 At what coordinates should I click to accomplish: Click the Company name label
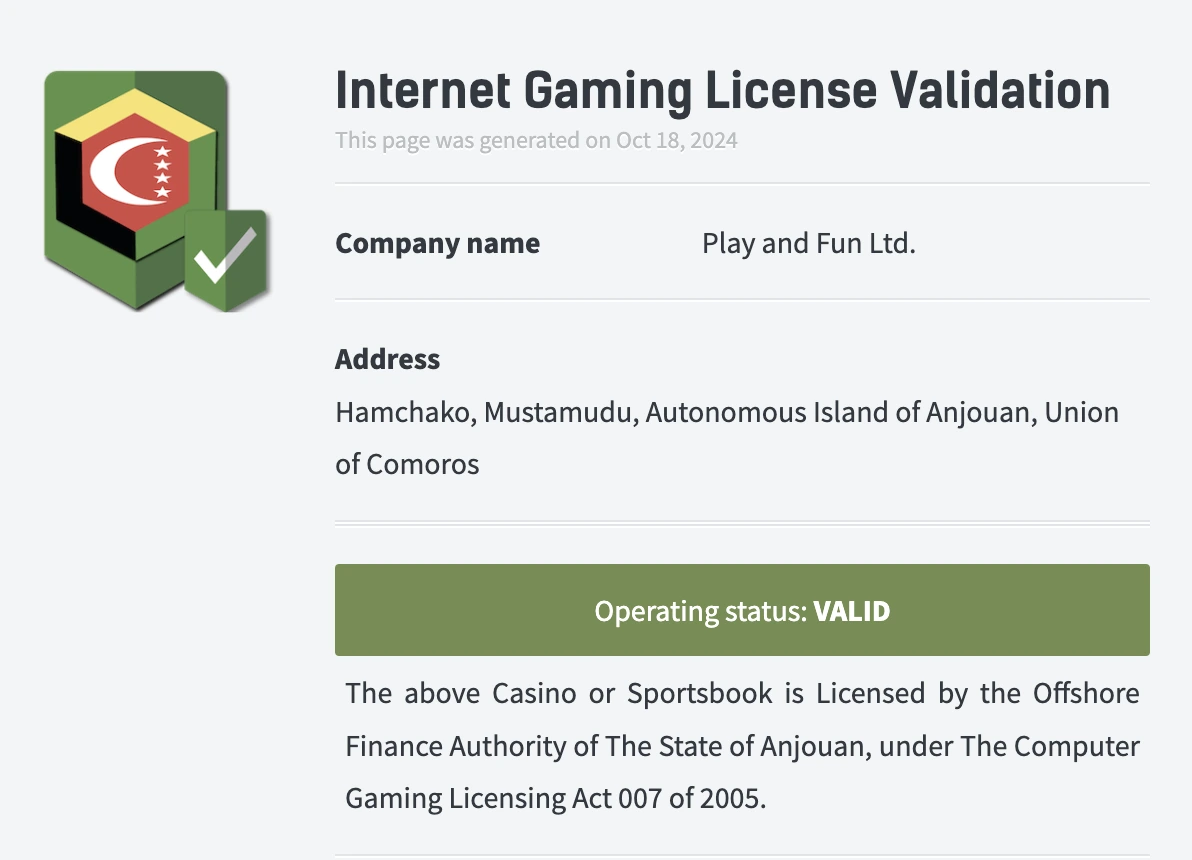(437, 243)
